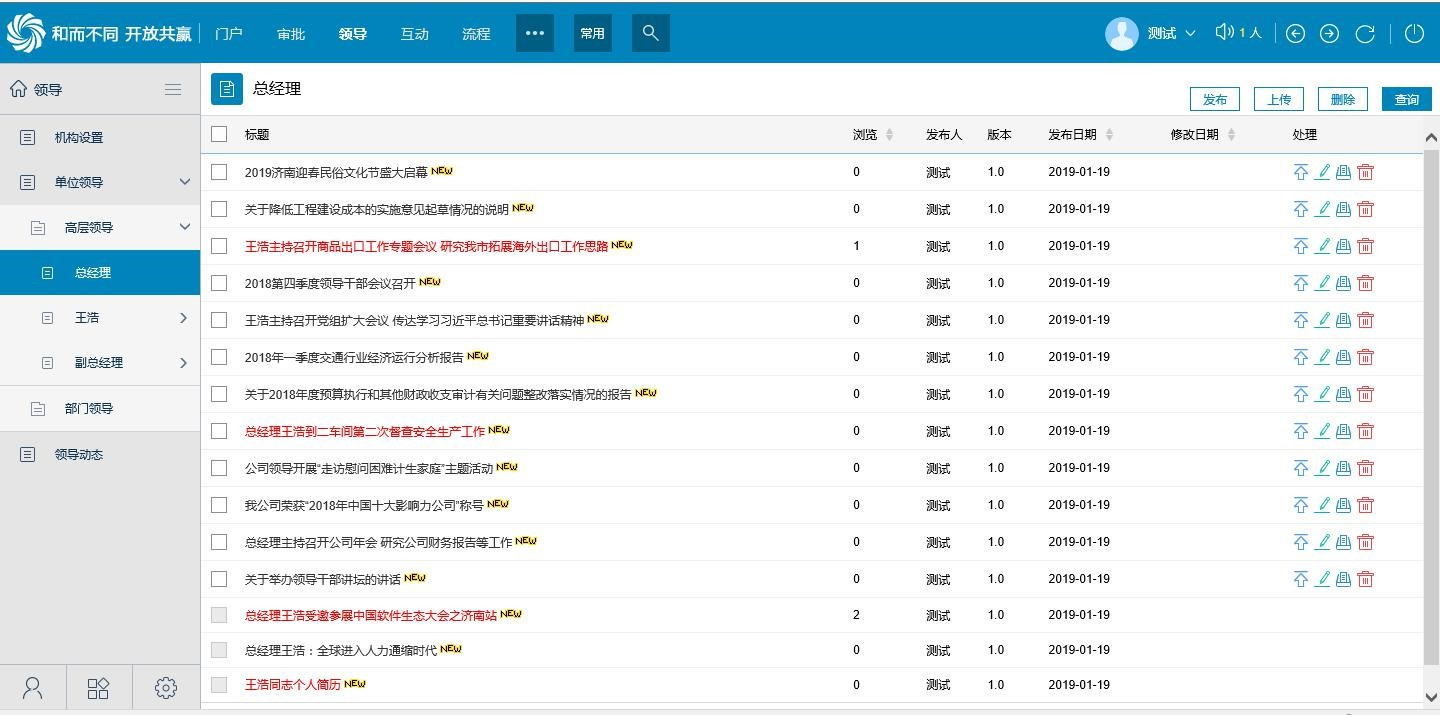Image resolution: width=1440 pixels, height=715 pixels.
Task: Open the settings gear at sidebar bottom
Action: point(166,688)
